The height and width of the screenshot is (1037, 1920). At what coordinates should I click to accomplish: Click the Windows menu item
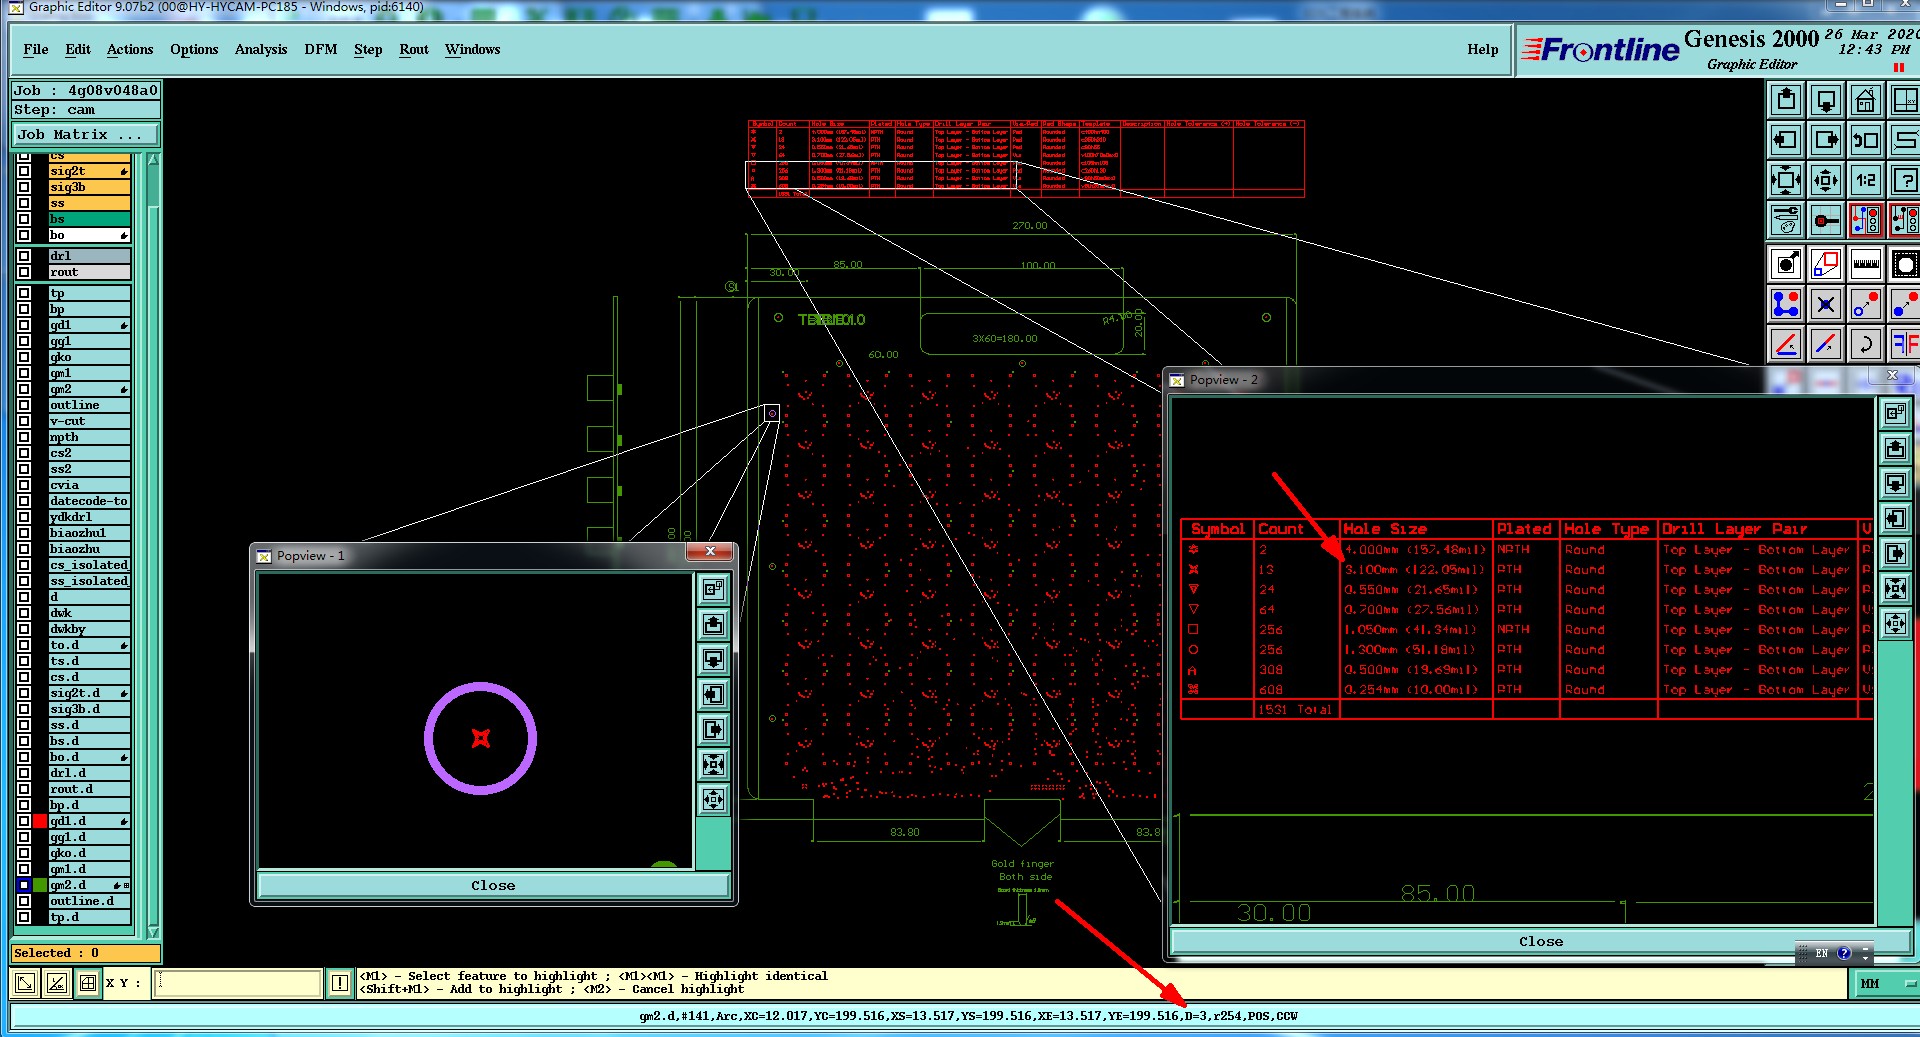click(x=472, y=49)
